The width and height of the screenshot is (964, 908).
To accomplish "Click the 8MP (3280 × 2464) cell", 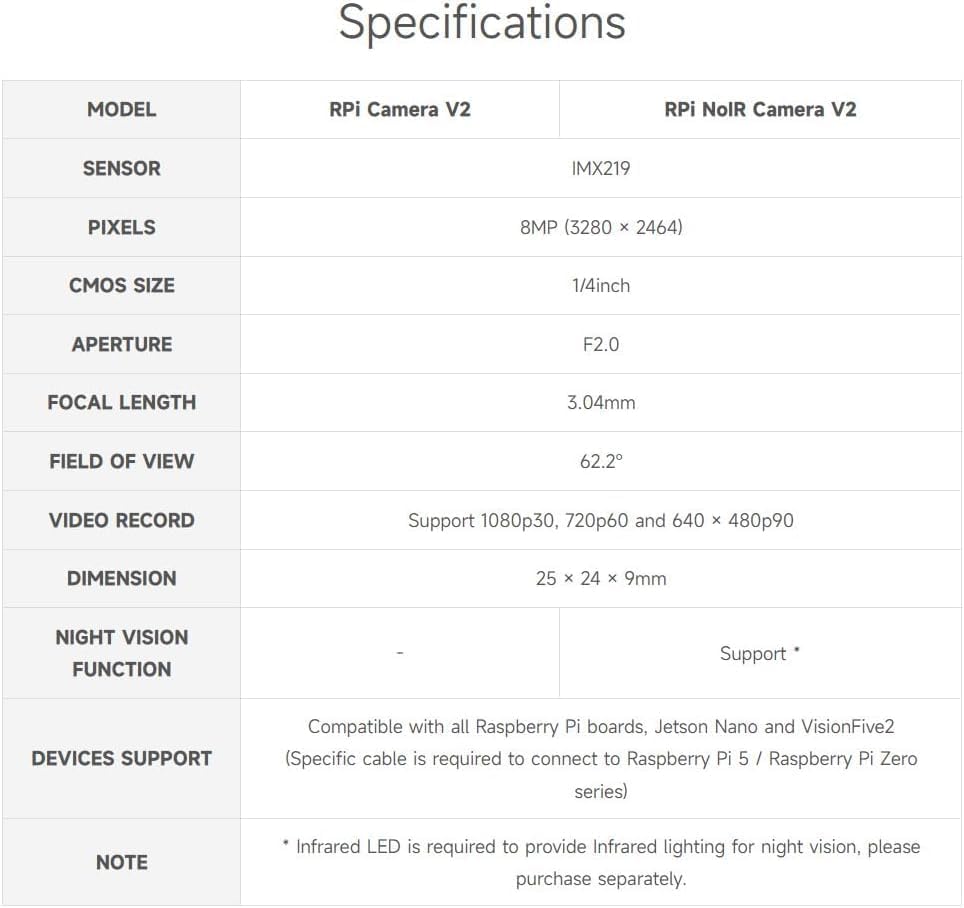I will click(601, 227).
